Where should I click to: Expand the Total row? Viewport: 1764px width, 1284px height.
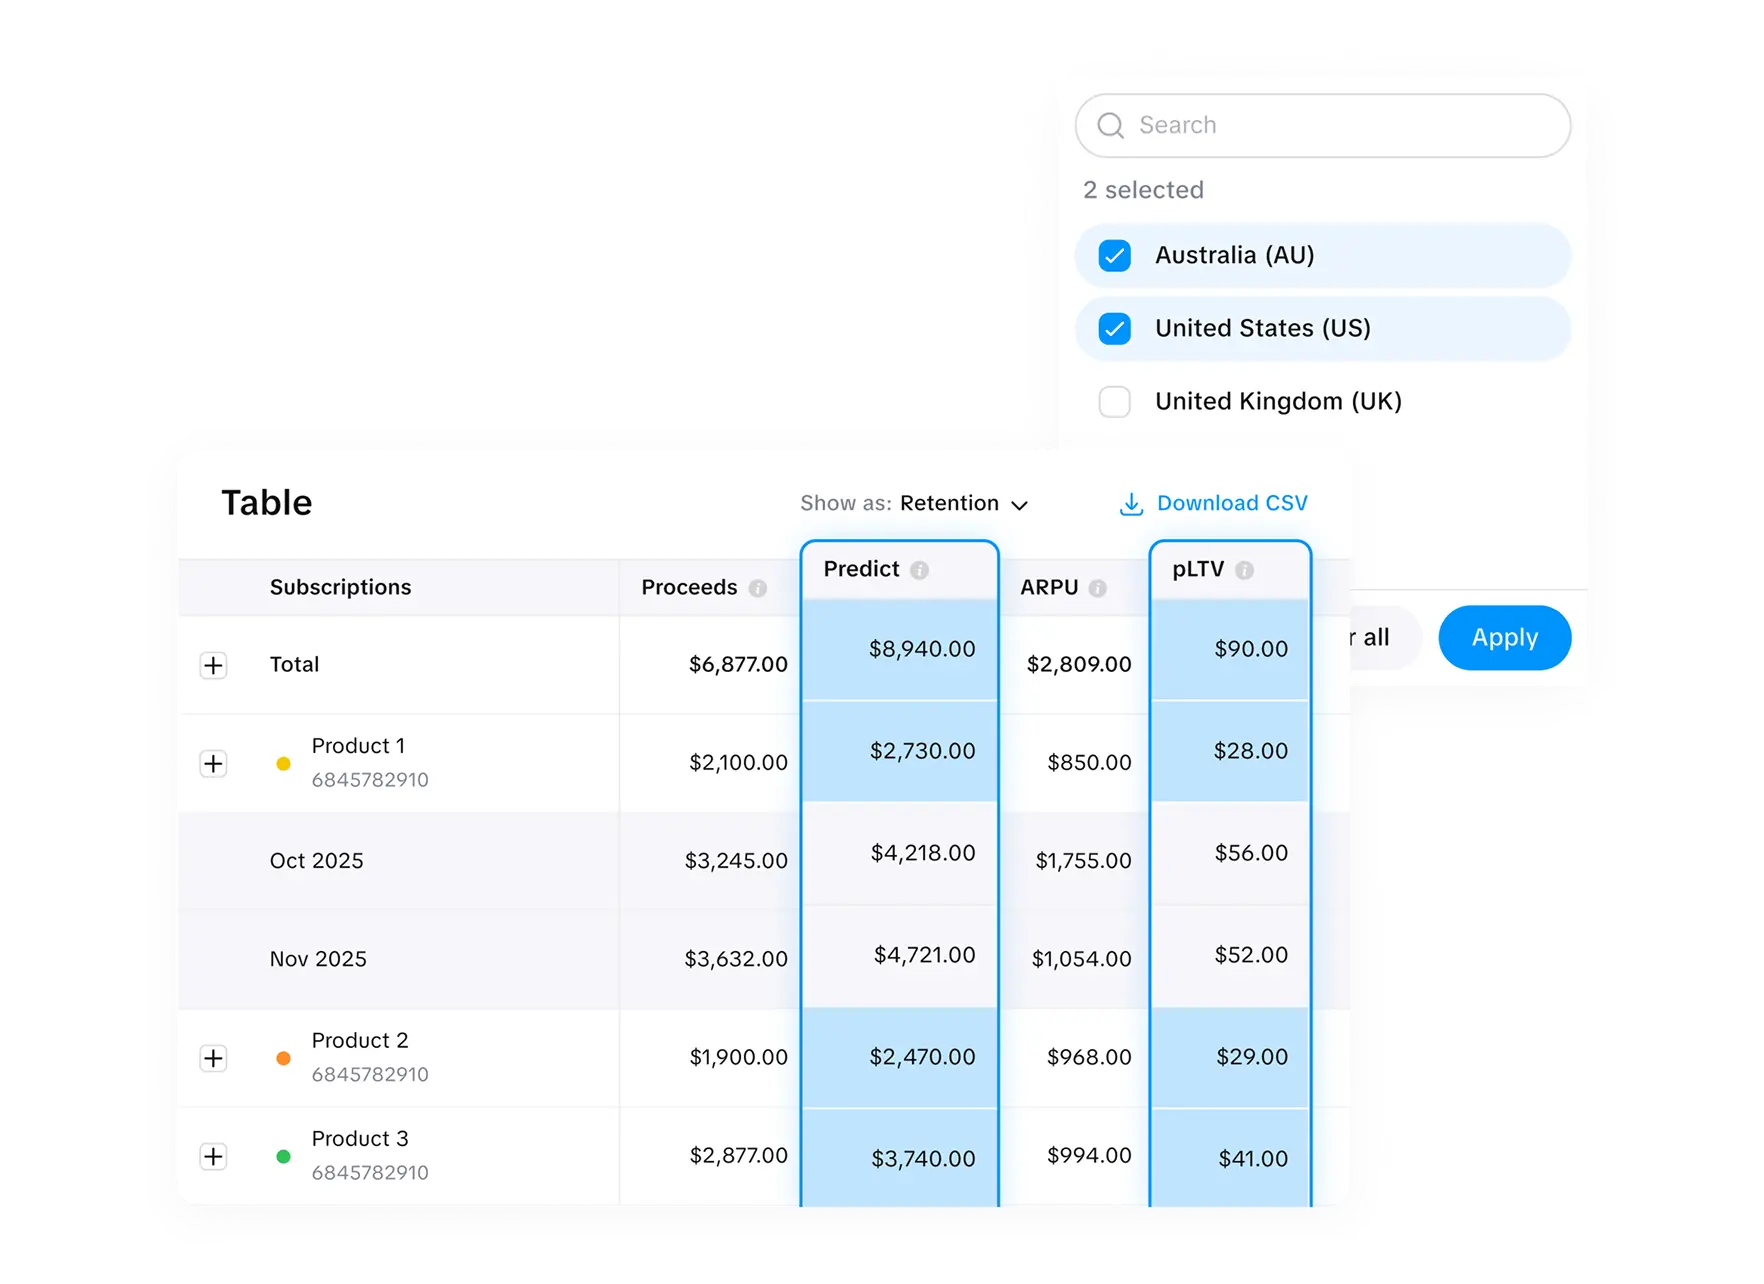click(213, 664)
